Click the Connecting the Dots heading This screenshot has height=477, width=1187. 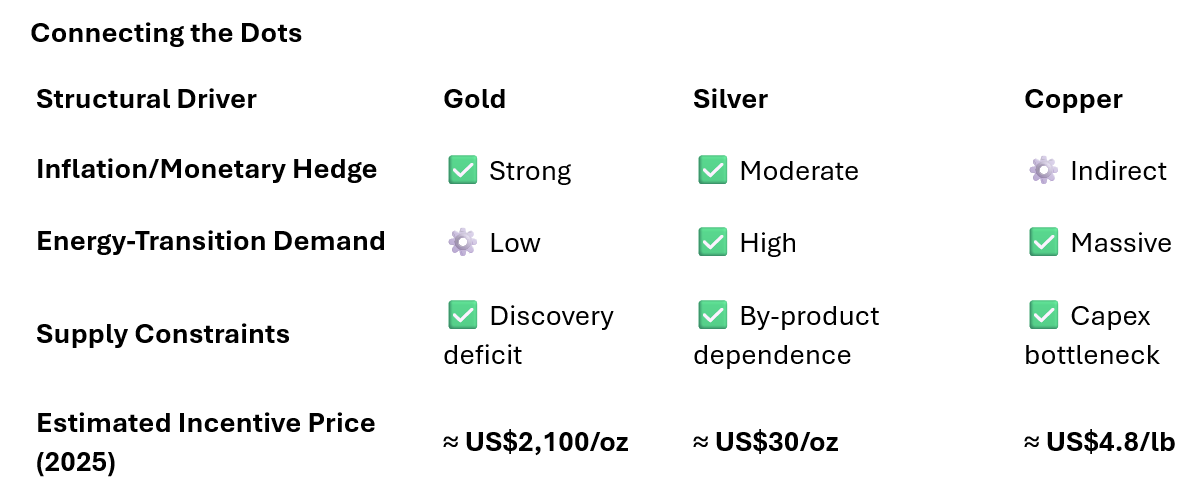click(166, 33)
